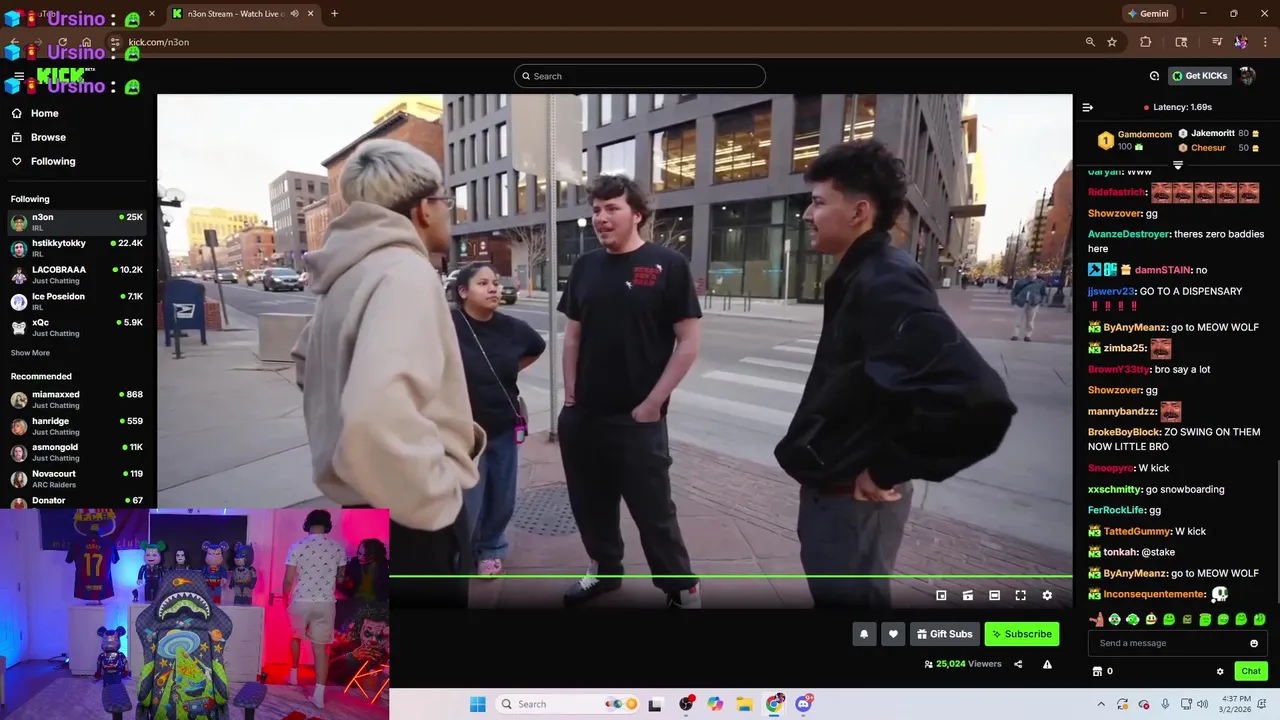Select the pointing hand emote
This screenshot has width=1280, height=720.
(x=1096, y=619)
